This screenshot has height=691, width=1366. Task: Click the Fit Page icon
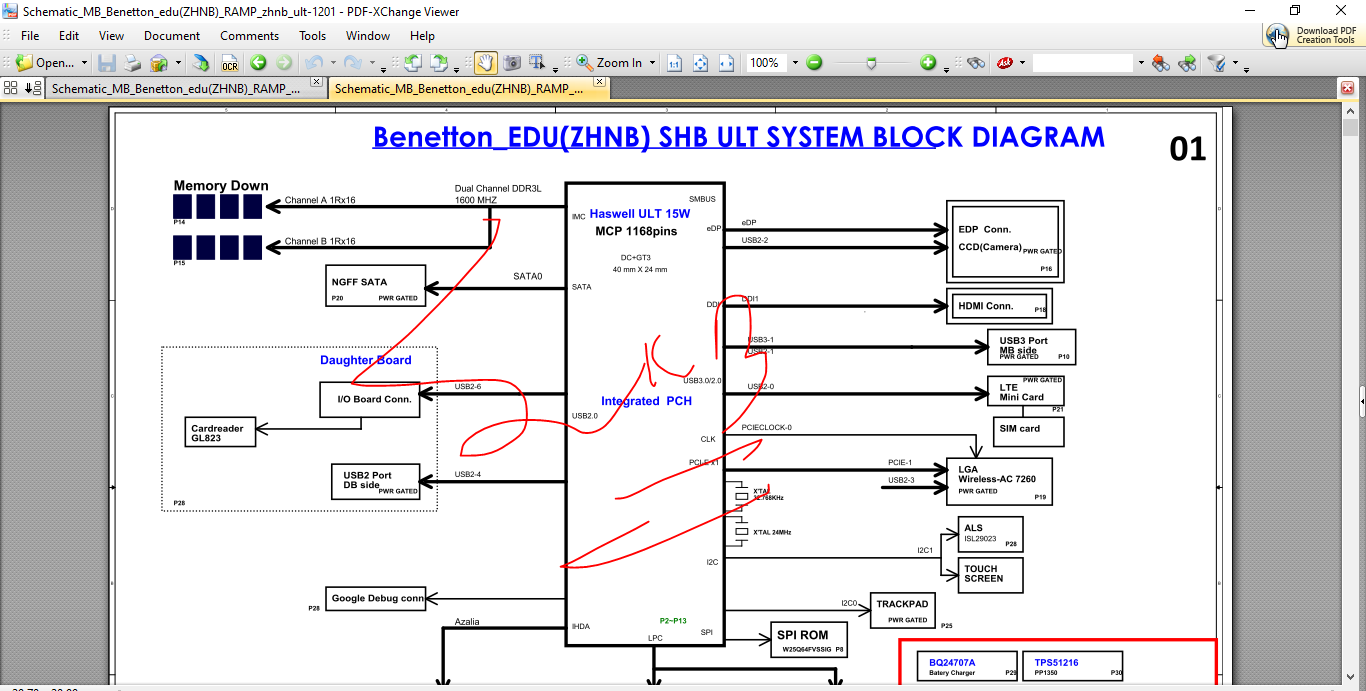point(700,62)
